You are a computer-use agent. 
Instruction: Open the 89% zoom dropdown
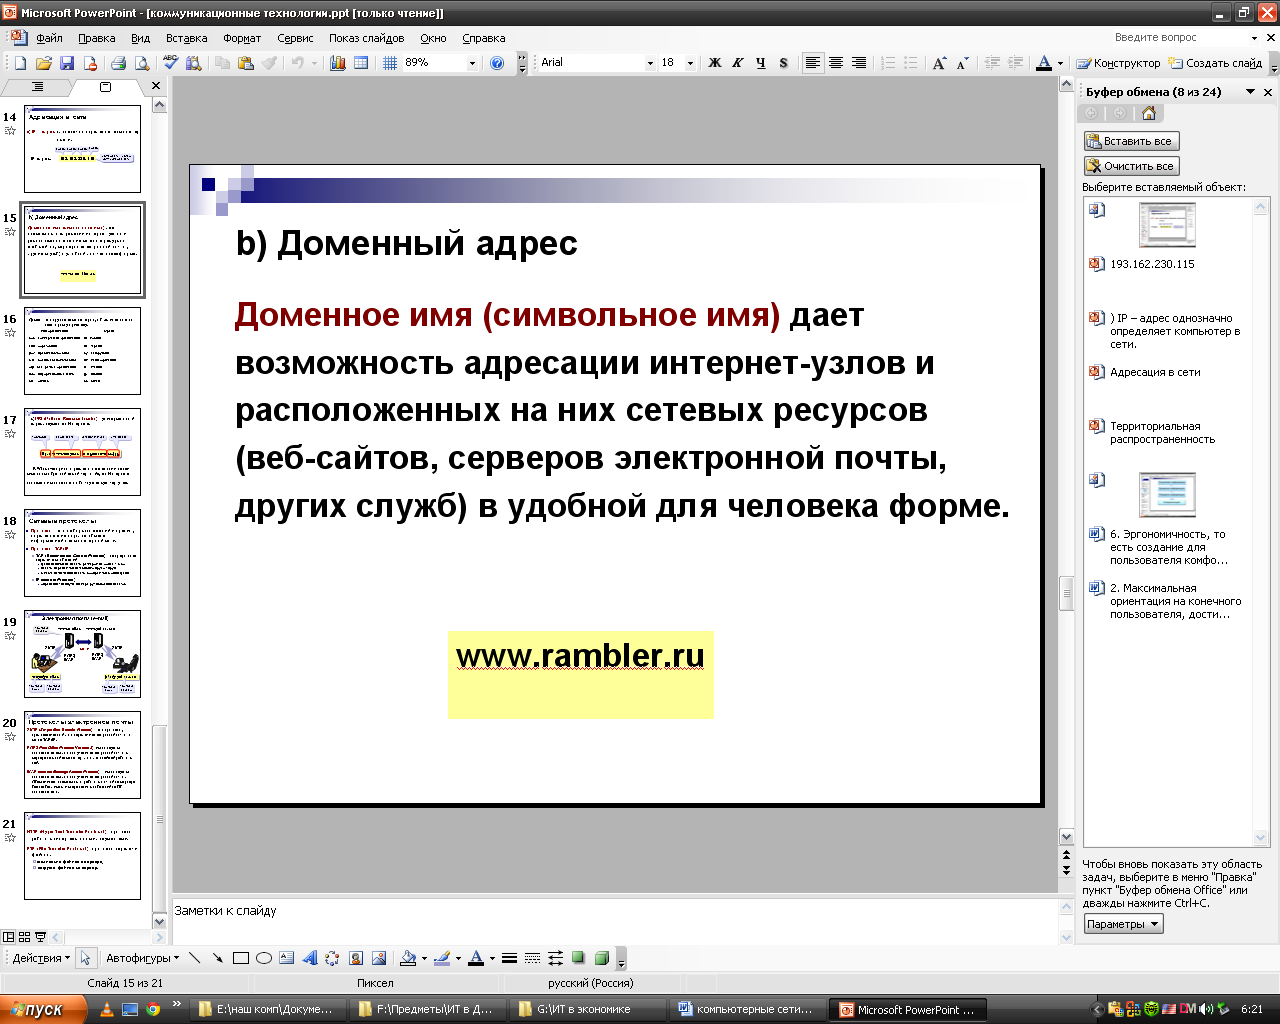(472, 63)
